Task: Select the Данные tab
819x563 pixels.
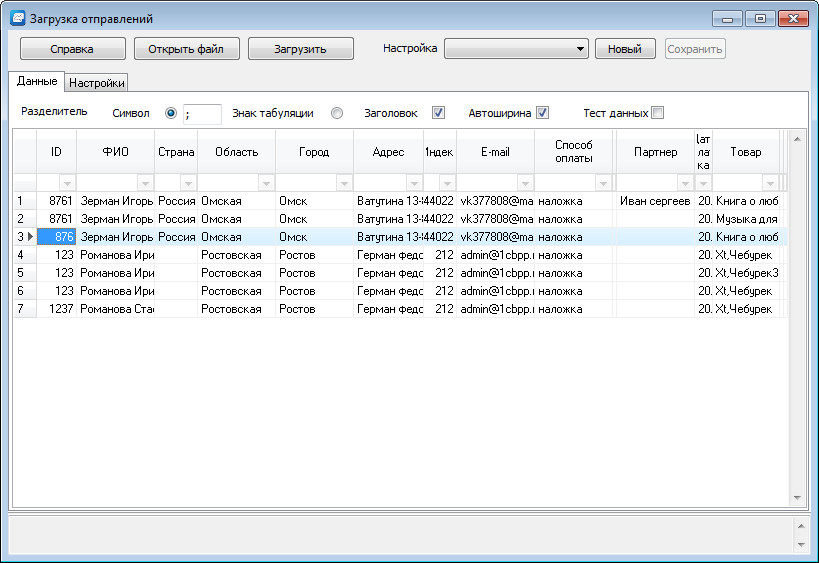Action: coord(37,81)
